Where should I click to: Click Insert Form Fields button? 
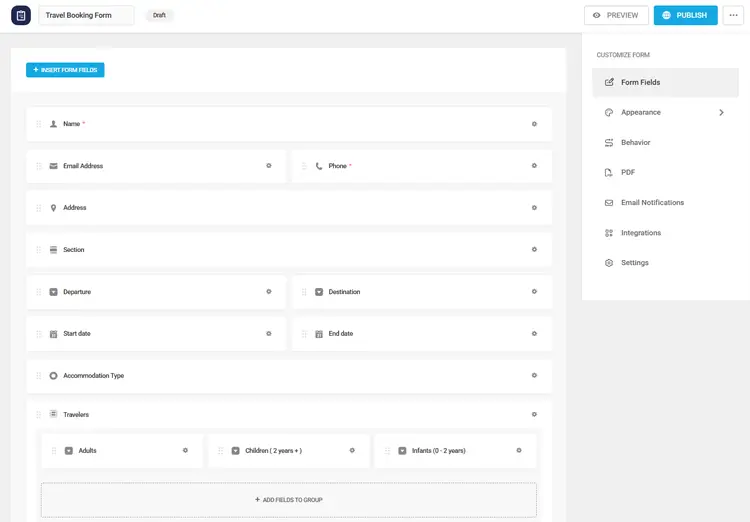point(65,70)
